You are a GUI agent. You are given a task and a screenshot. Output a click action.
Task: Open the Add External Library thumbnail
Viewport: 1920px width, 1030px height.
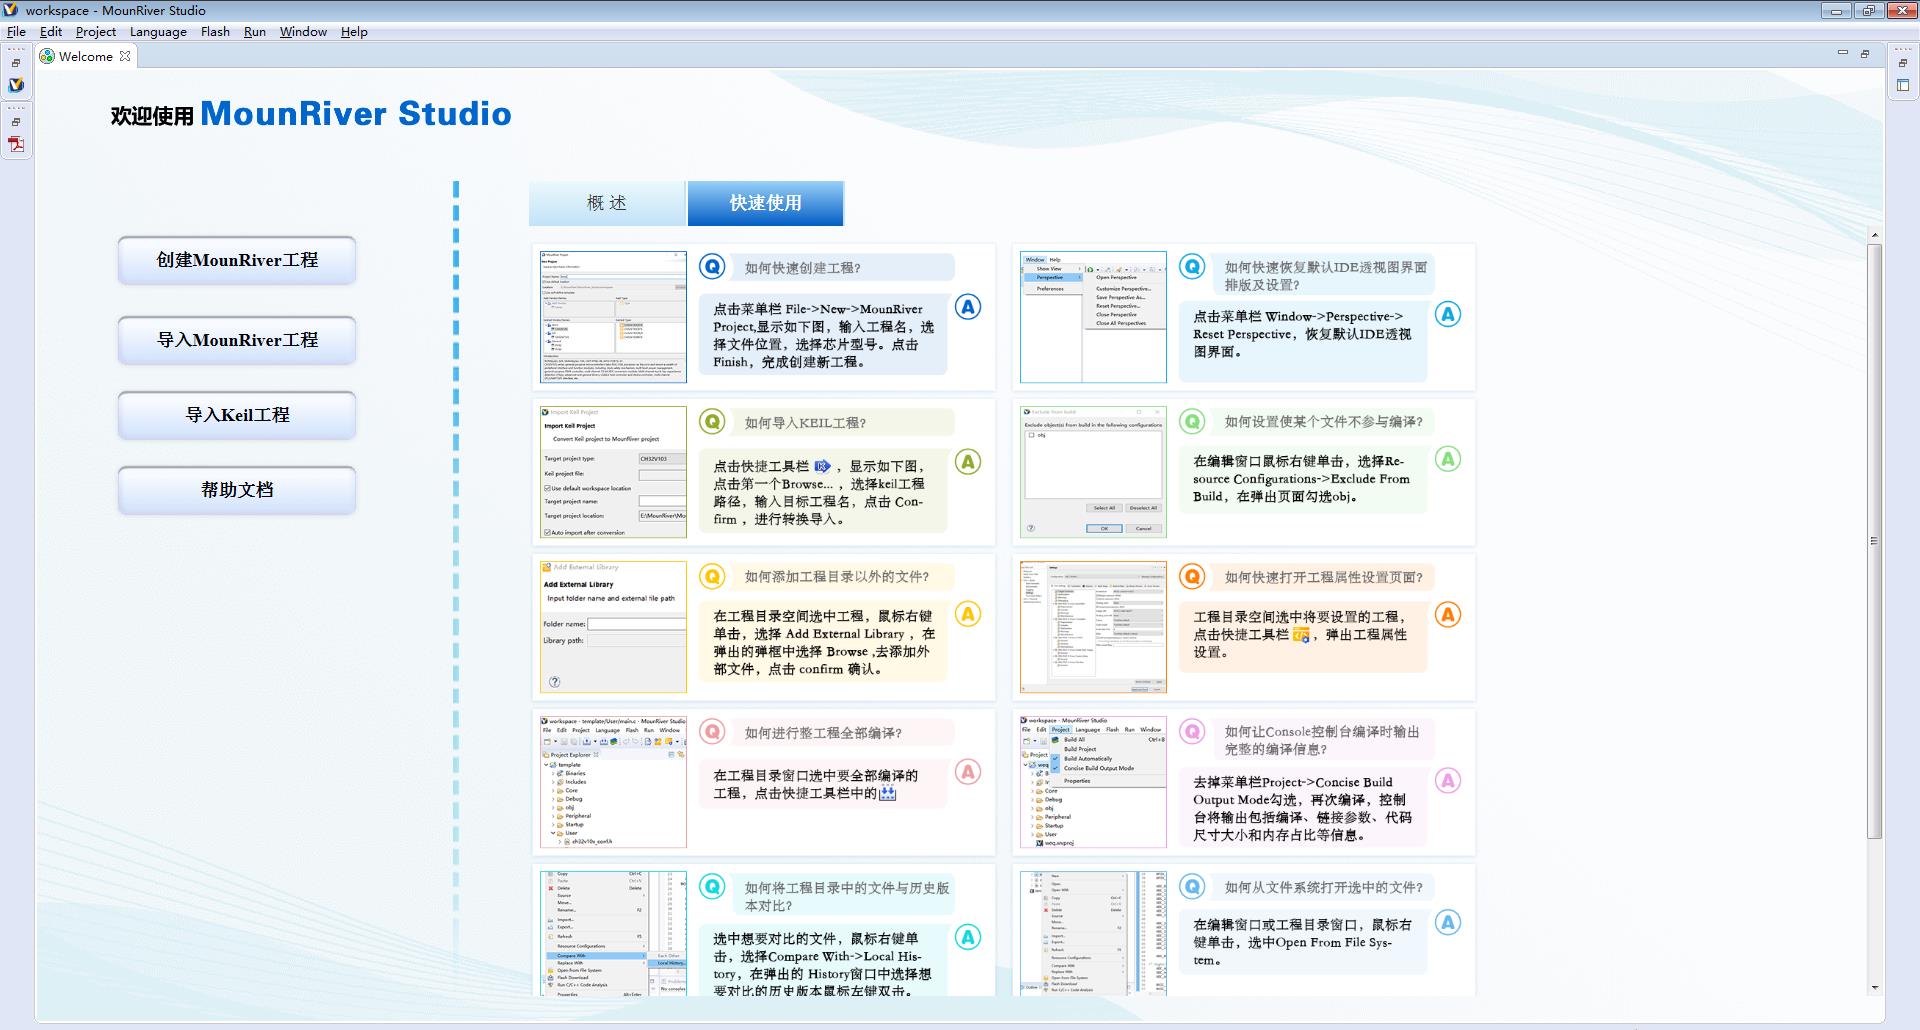[x=613, y=627]
